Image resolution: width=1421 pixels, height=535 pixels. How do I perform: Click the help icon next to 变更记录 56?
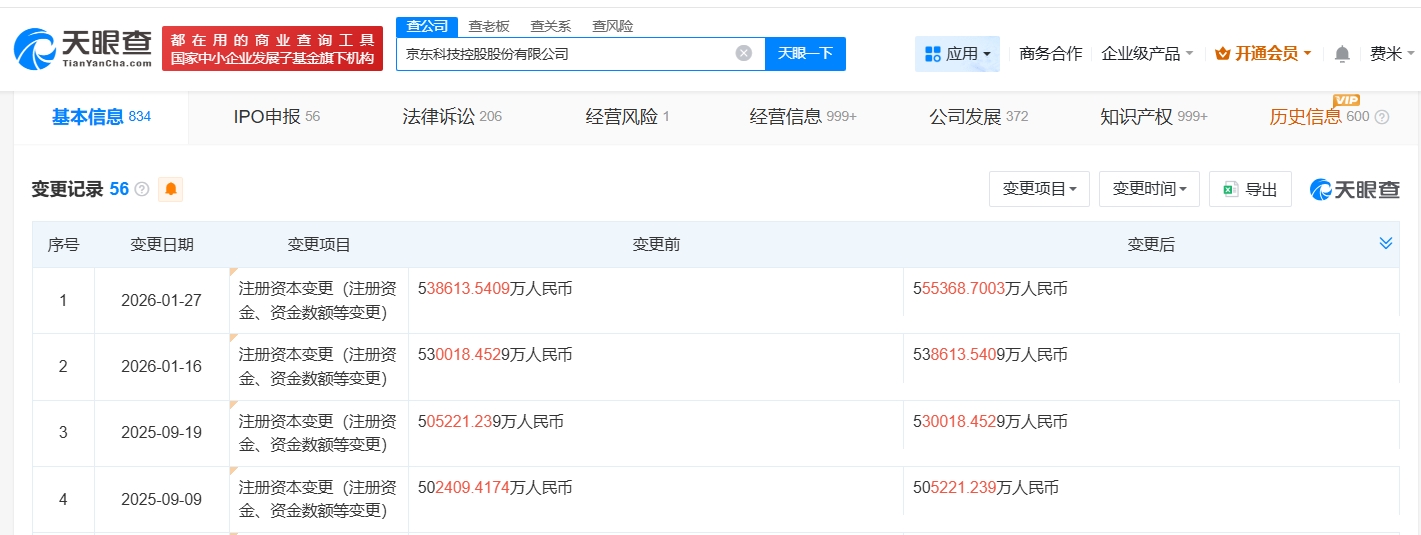pyautogui.click(x=142, y=189)
